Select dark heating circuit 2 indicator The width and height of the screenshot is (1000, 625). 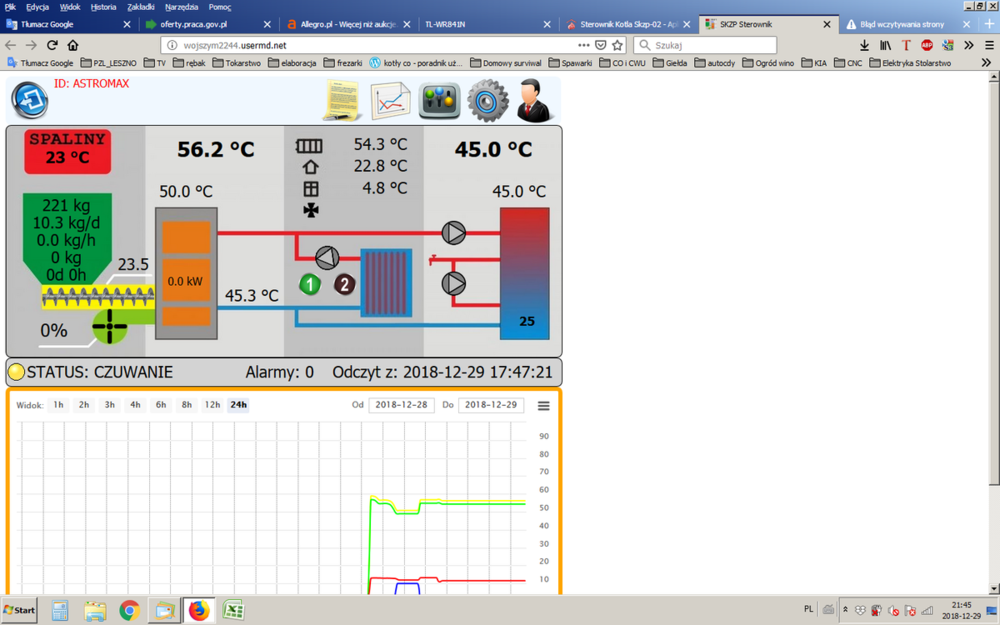(344, 285)
